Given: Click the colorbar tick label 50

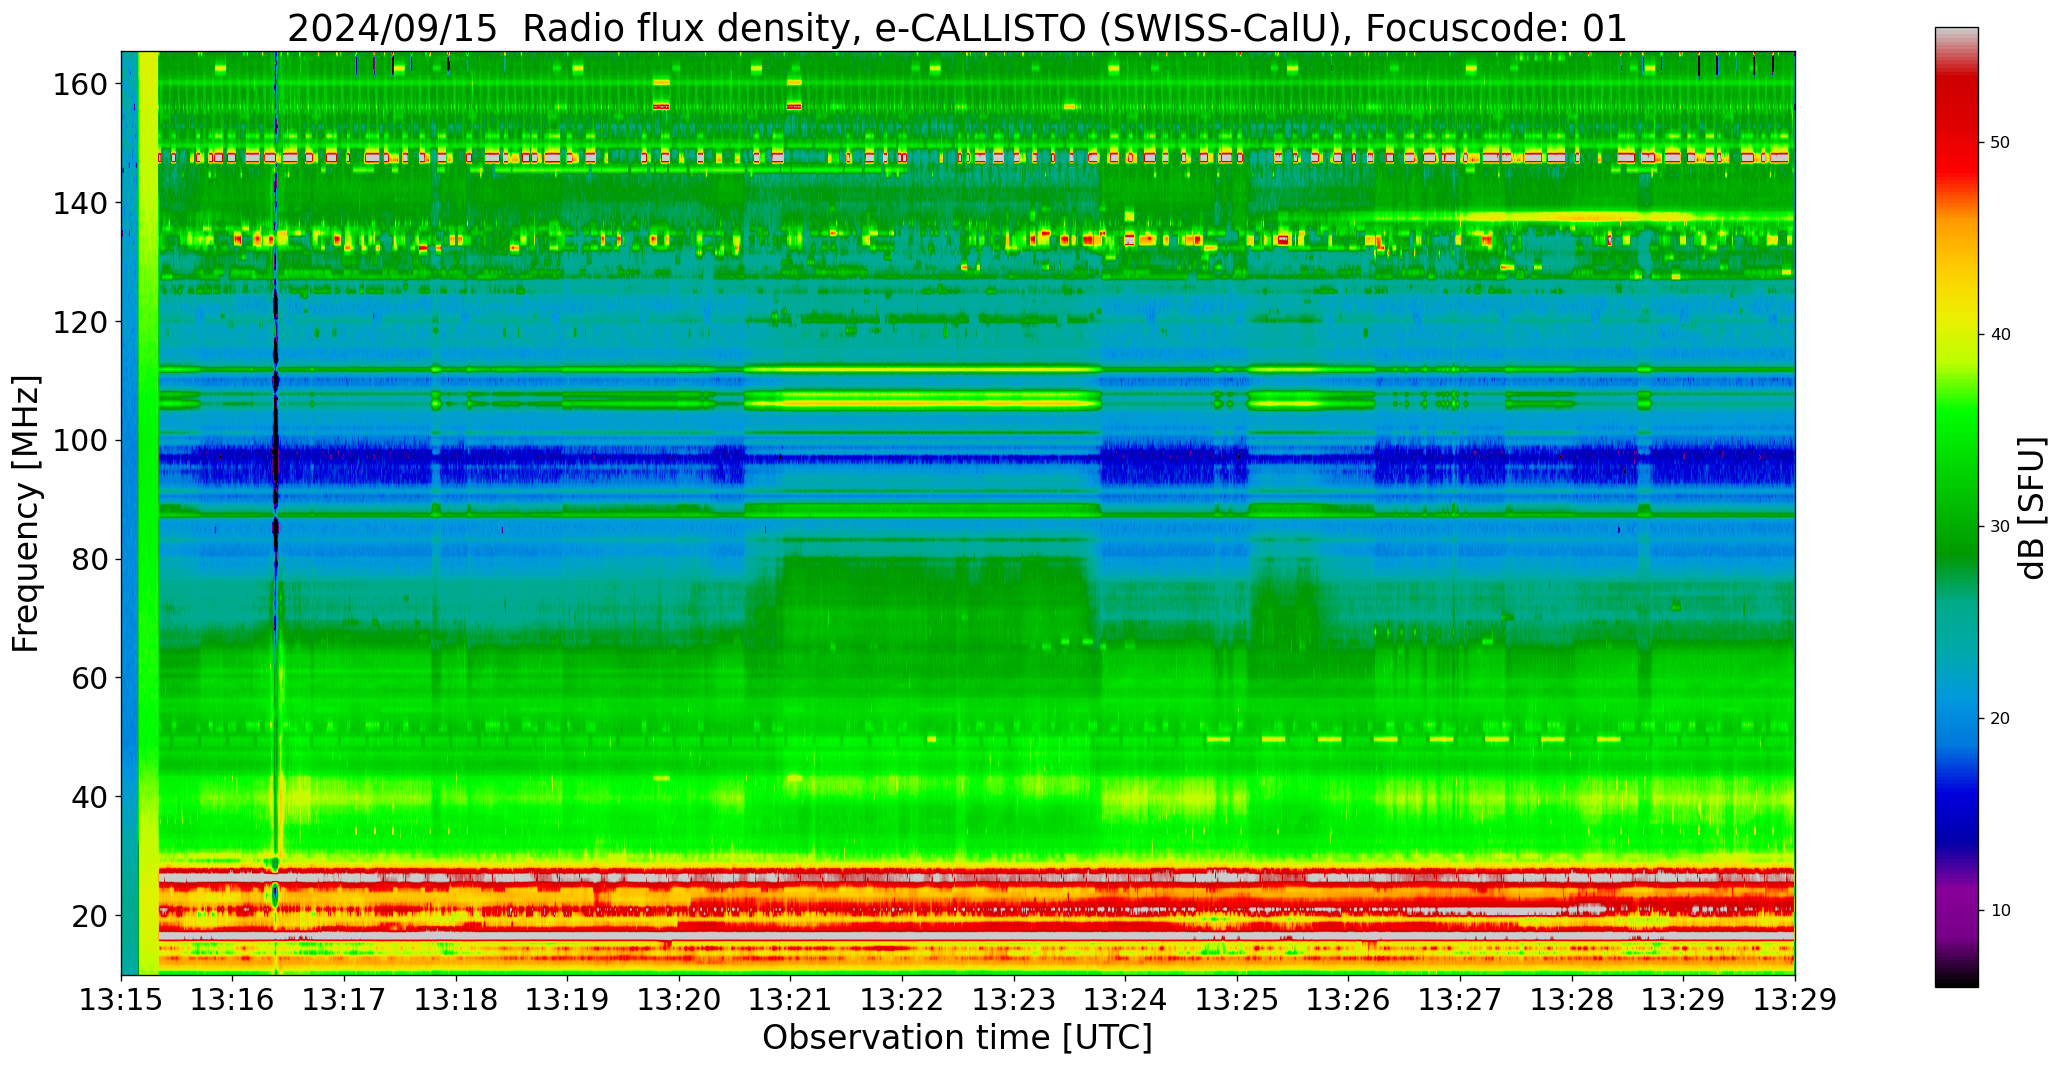Looking at the screenshot, I should pyautogui.click(x=1999, y=143).
